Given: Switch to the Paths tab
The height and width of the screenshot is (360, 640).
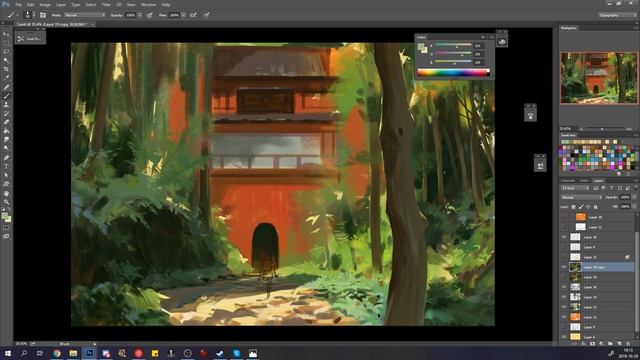Looking at the screenshot, I should (x=584, y=180).
